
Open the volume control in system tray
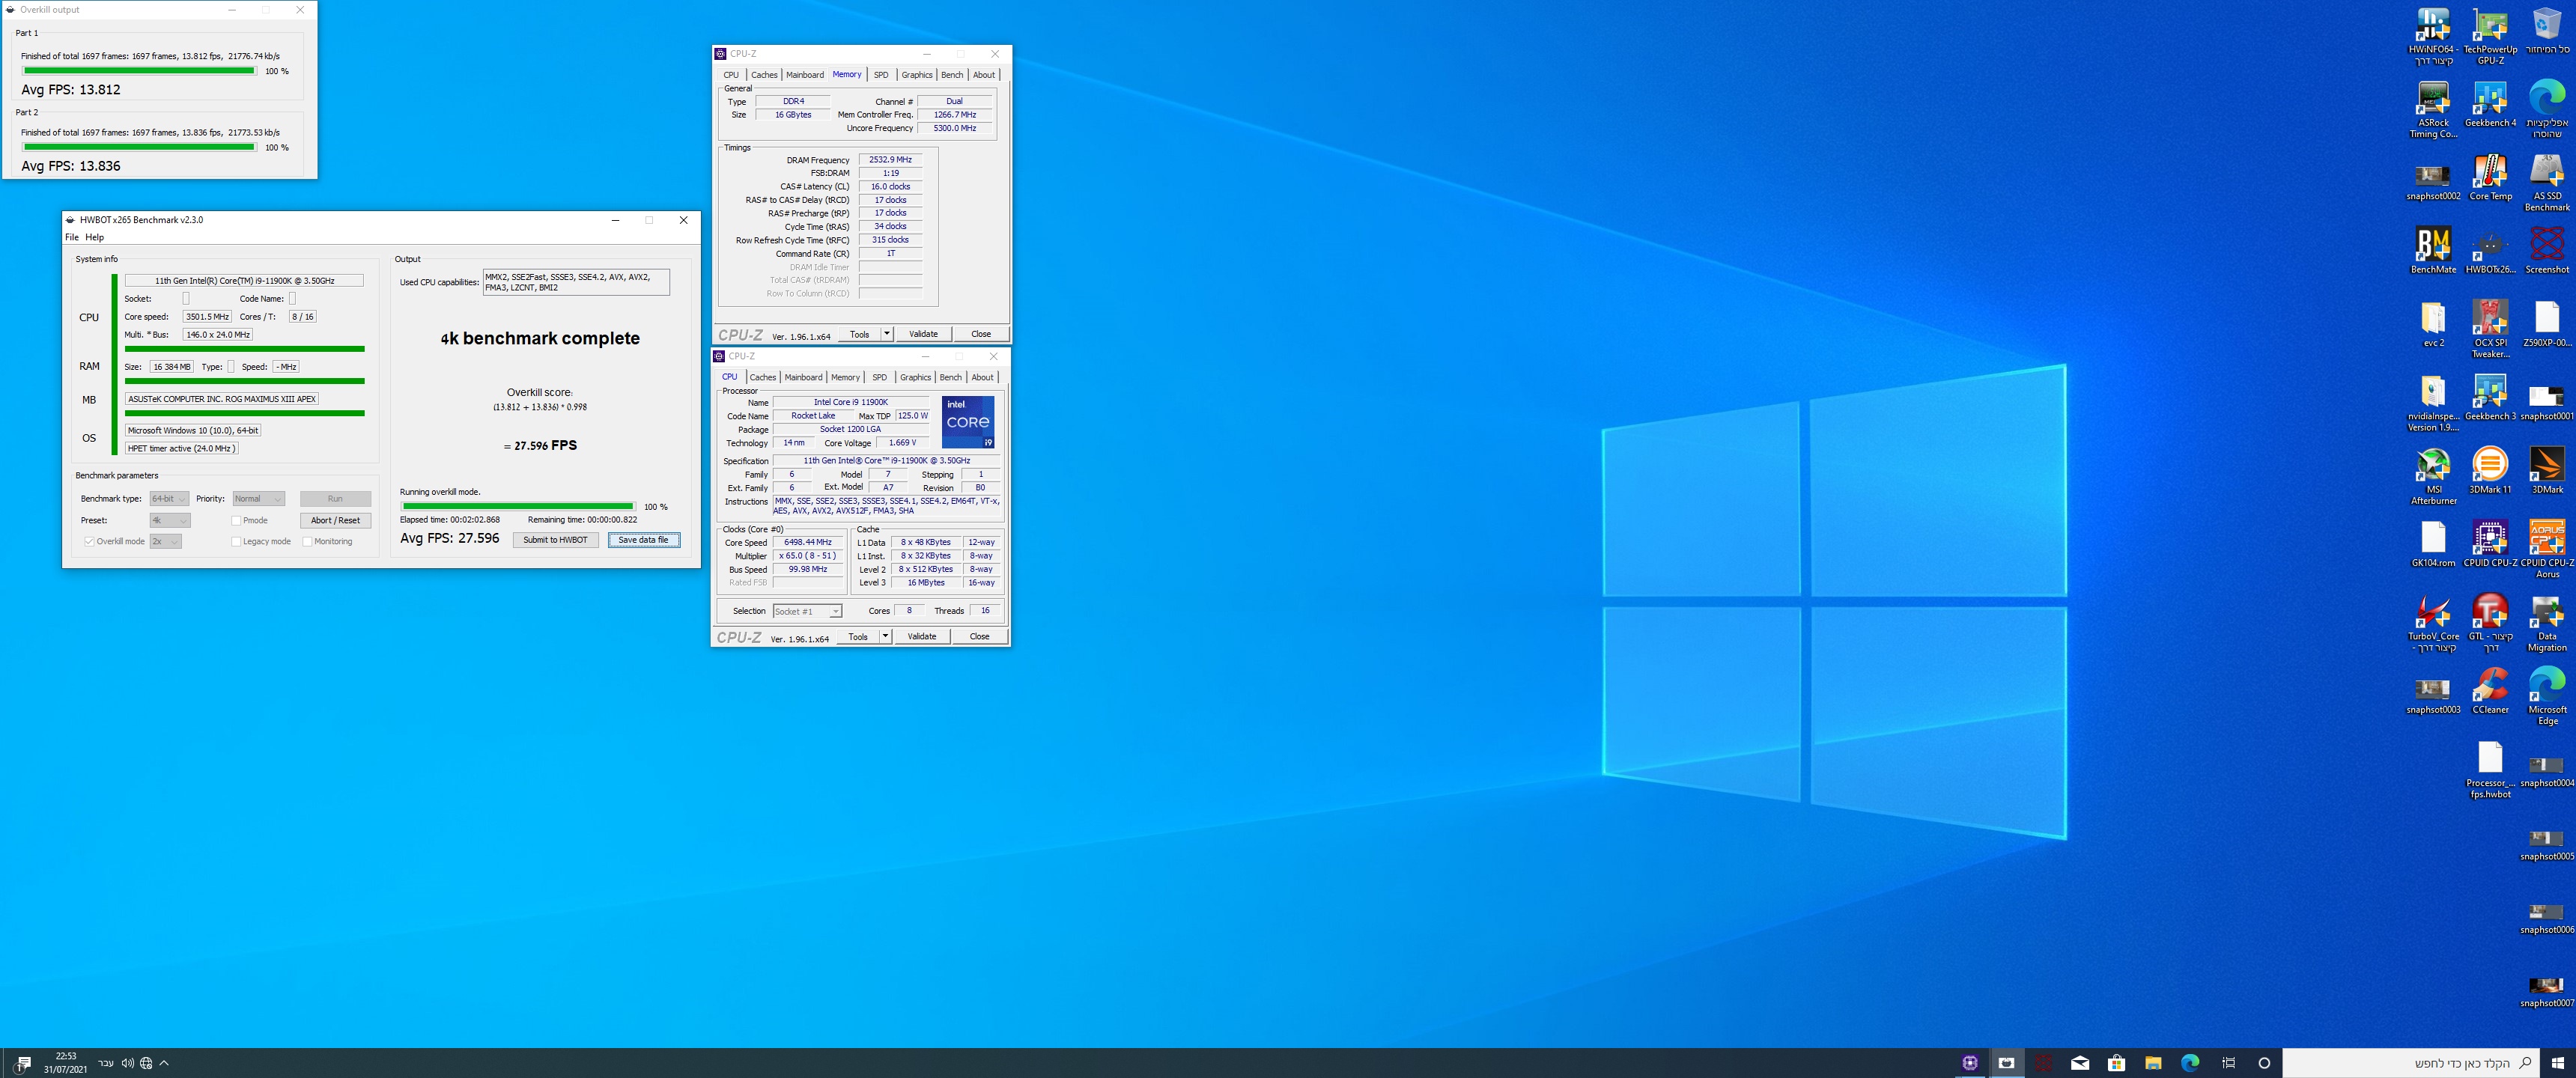click(x=127, y=1063)
